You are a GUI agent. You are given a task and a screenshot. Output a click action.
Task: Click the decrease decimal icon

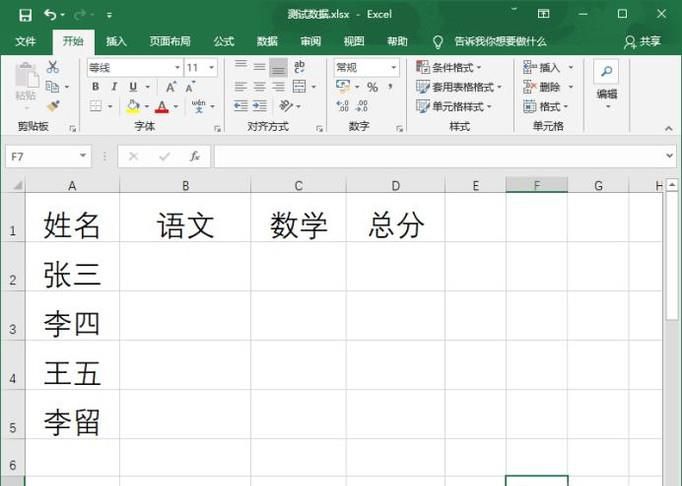pos(362,106)
